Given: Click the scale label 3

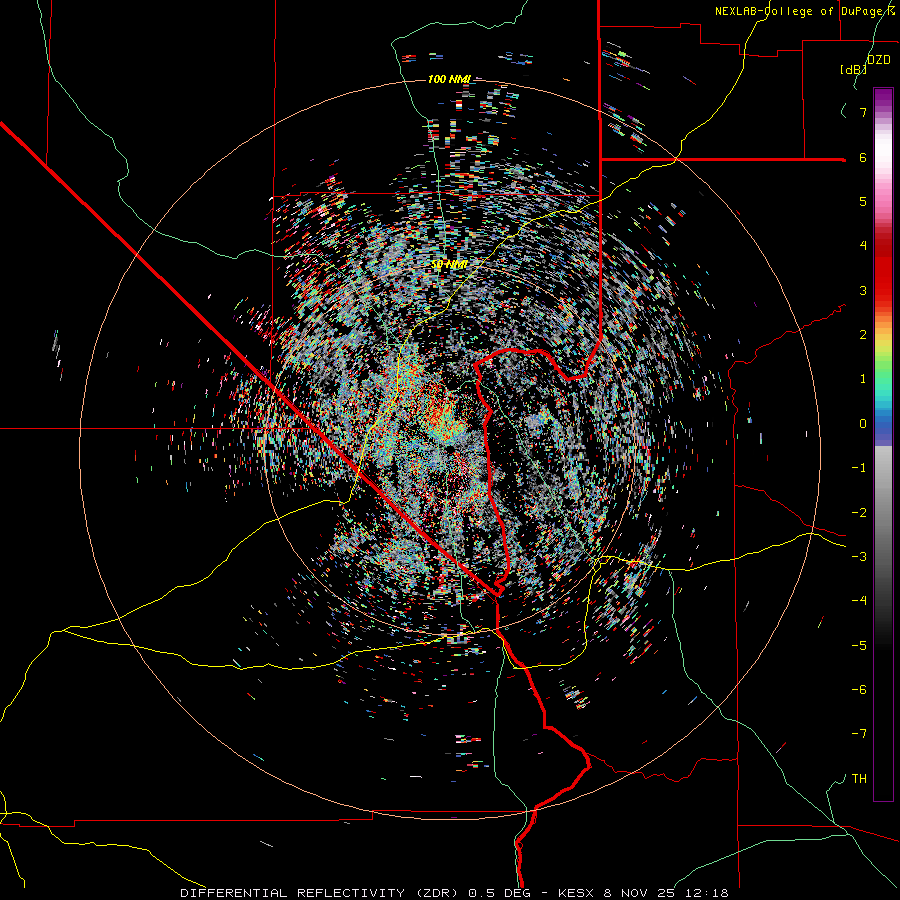Looking at the screenshot, I should click(x=863, y=290).
